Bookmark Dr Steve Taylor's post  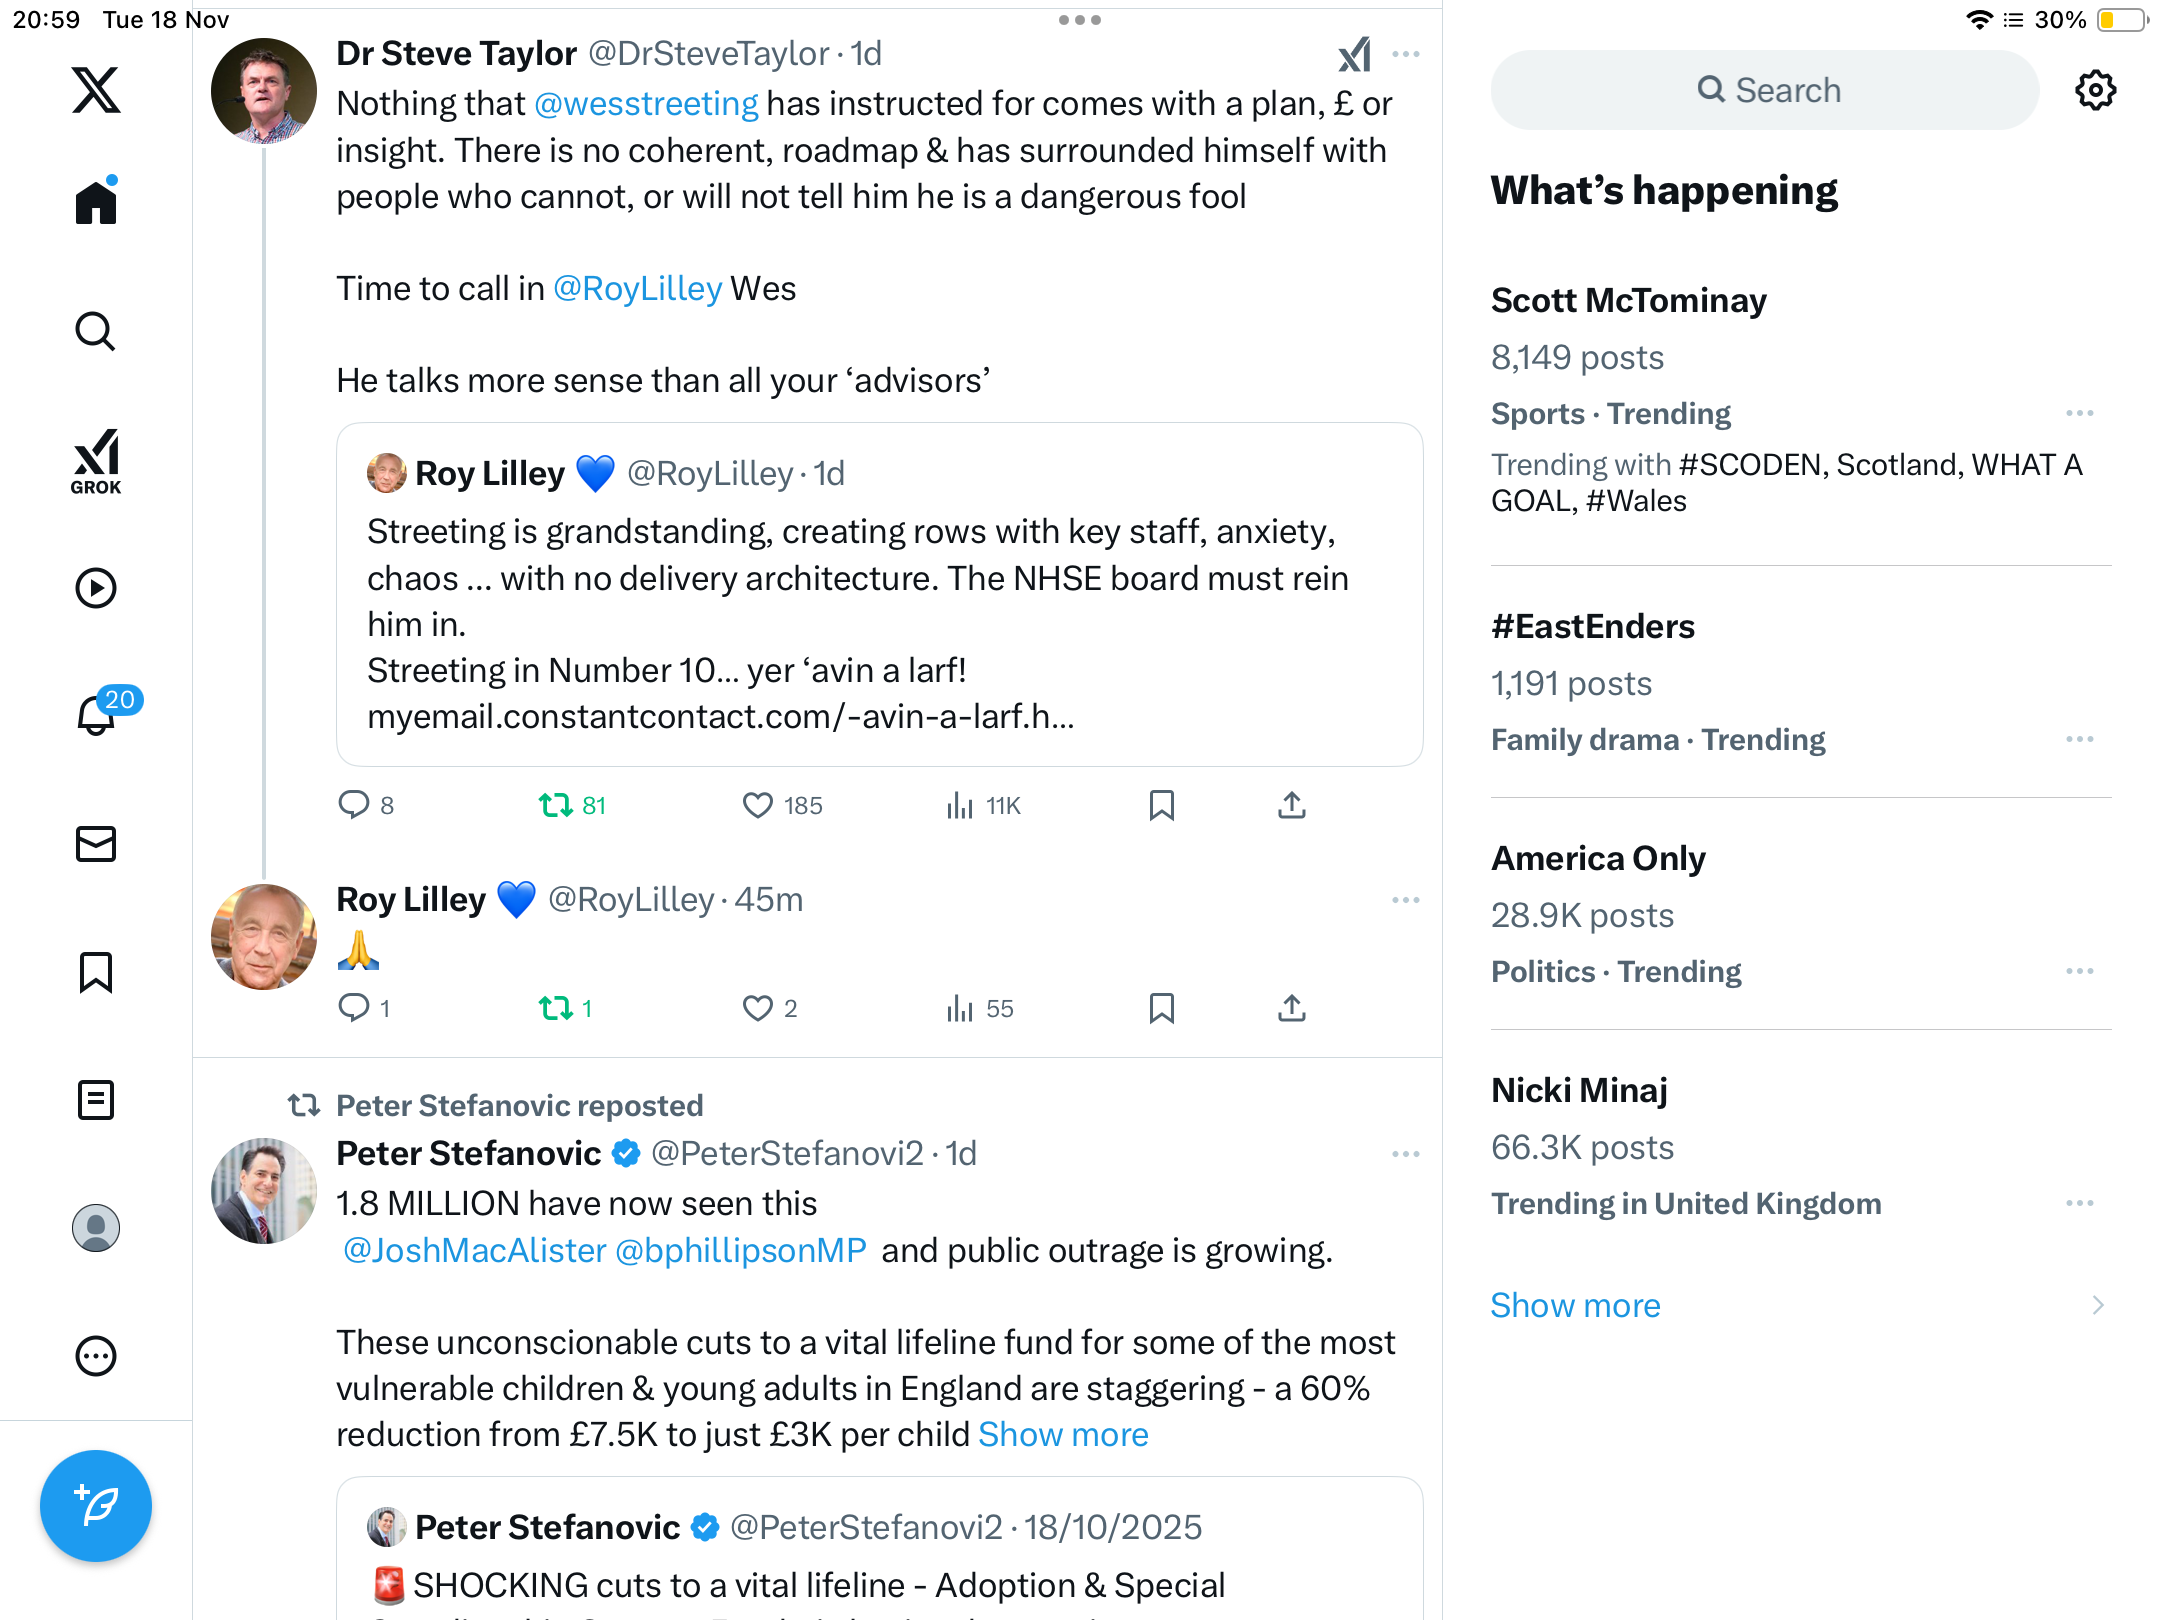pyautogui.click(x=1161, y=805)
